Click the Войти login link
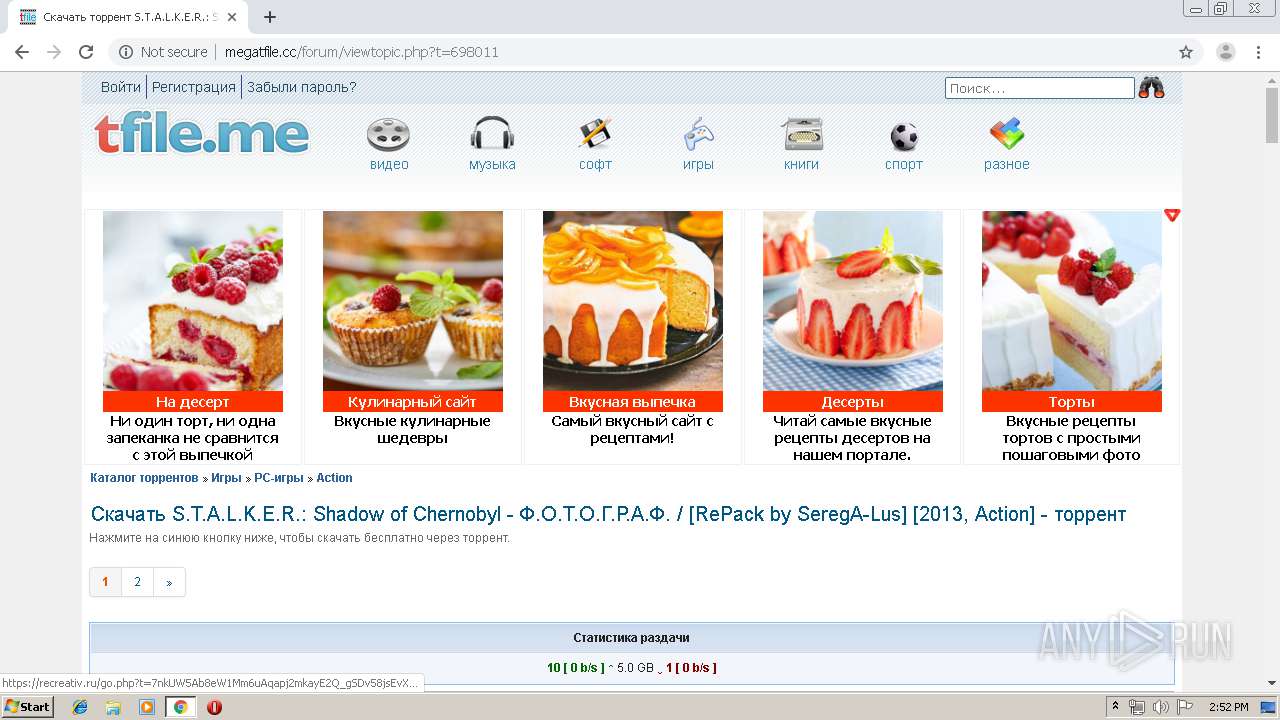 coord(121,87)
